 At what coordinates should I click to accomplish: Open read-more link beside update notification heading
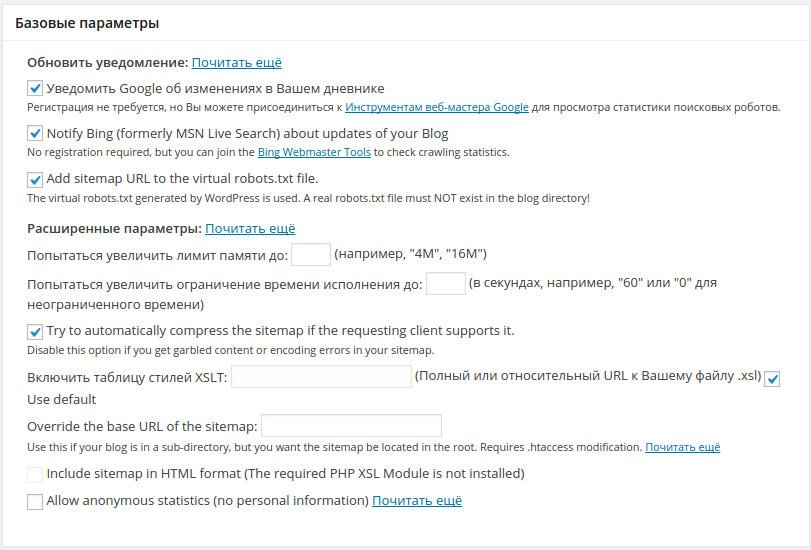(x=237, y=62)
